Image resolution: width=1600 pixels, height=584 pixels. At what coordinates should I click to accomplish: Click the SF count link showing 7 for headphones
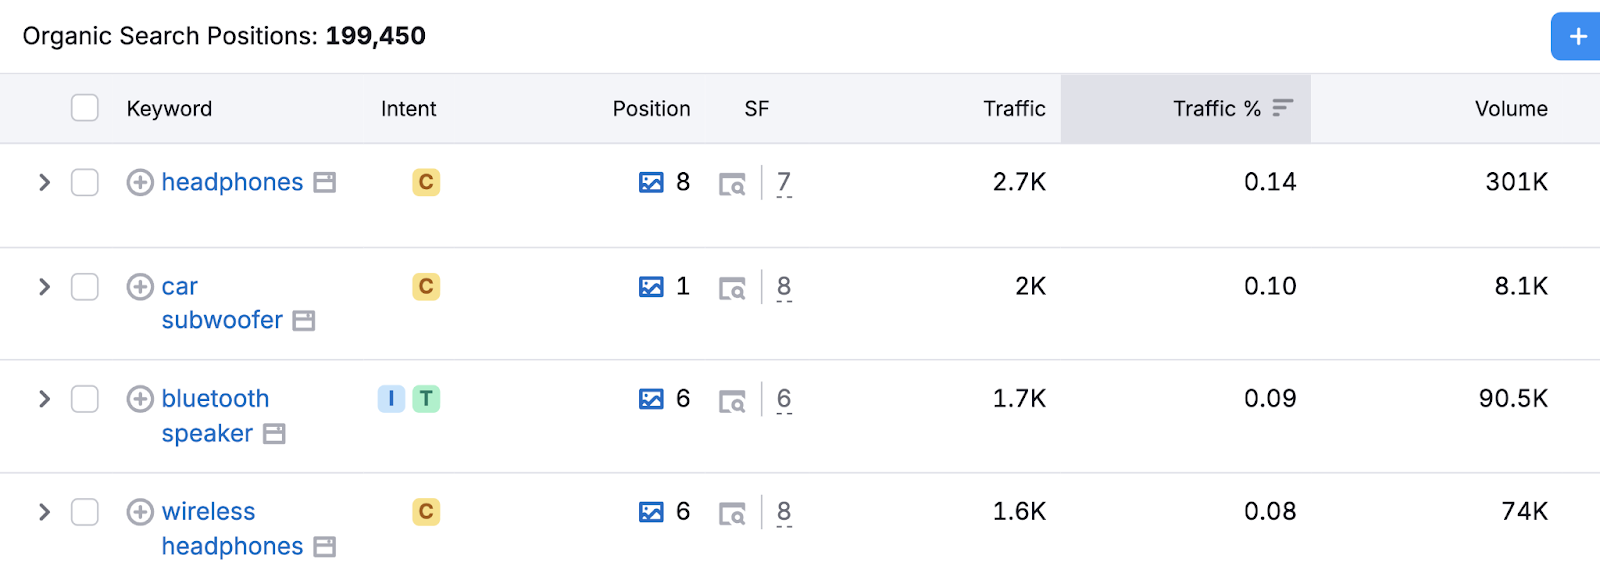click(784, 182)
